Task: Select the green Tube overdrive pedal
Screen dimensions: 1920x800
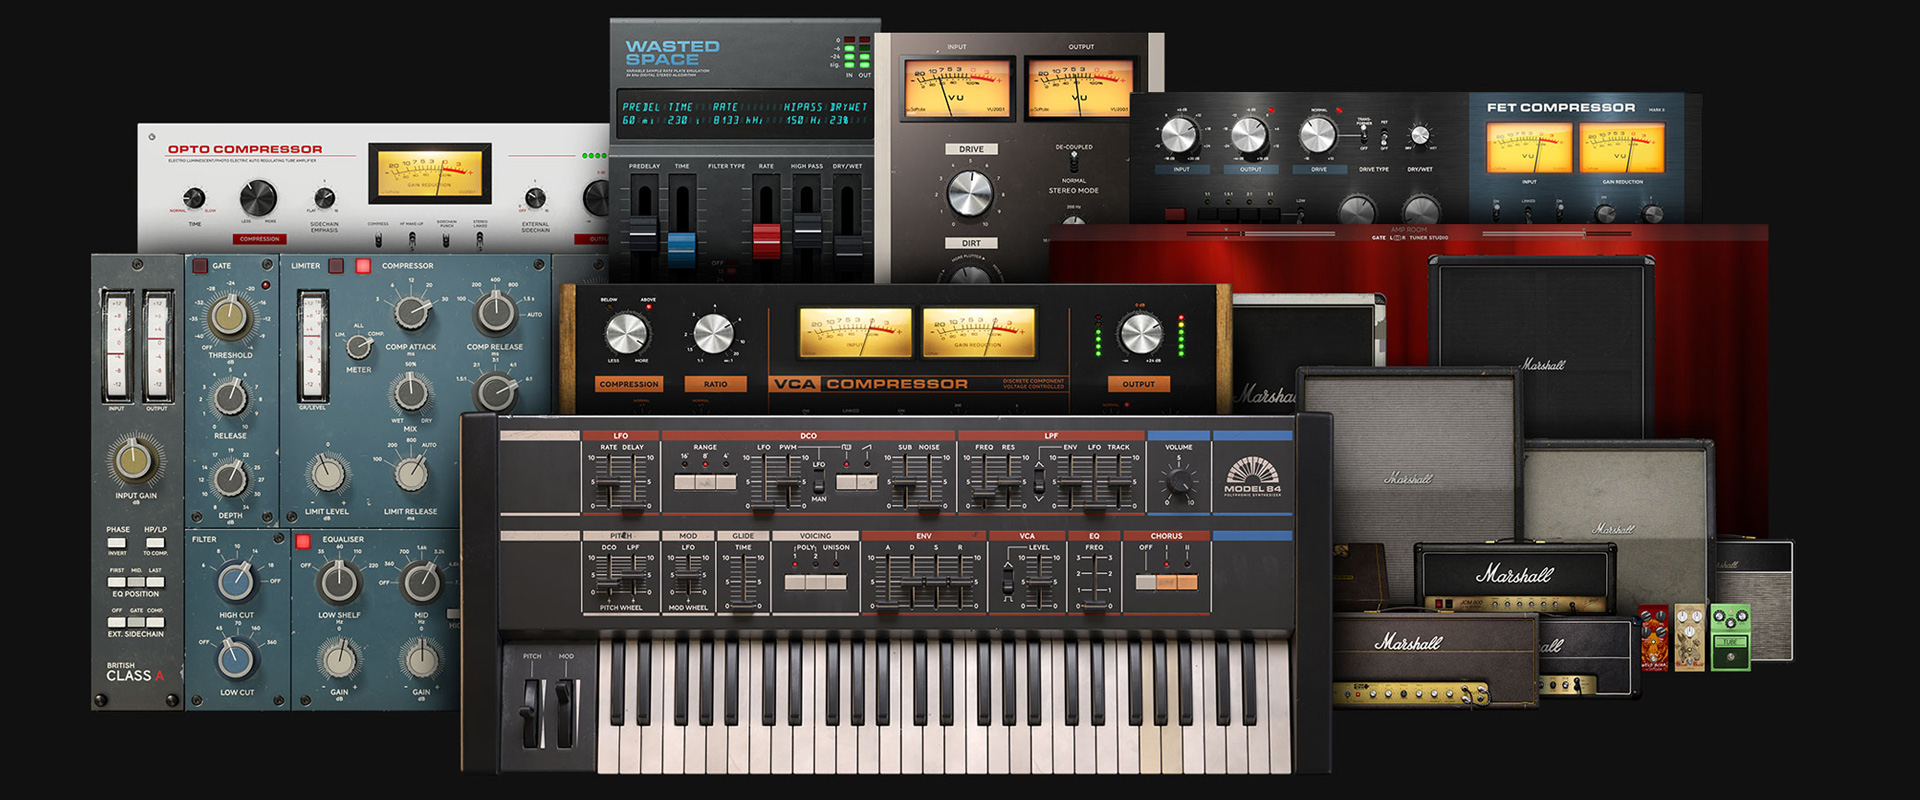Action: coord(1730,636)
